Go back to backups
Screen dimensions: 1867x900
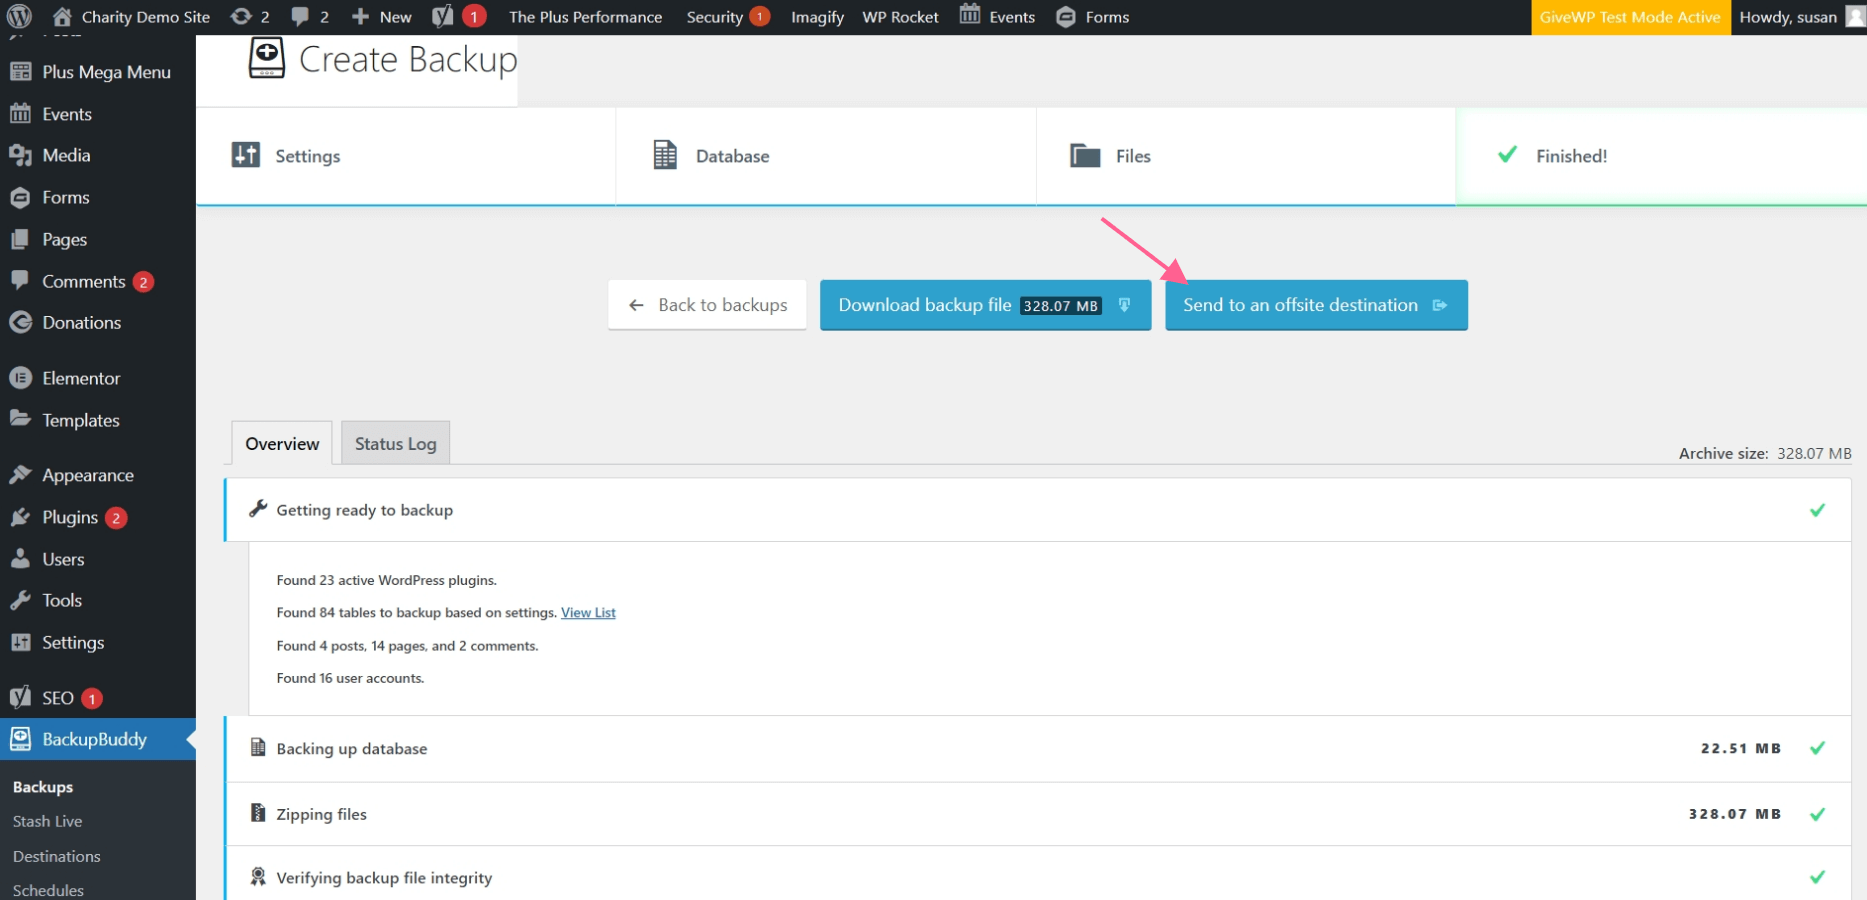pos(707,305)
